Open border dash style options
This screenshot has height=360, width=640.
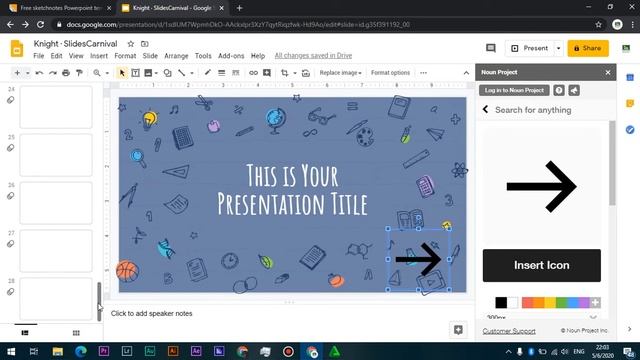(x=236, y=73)
